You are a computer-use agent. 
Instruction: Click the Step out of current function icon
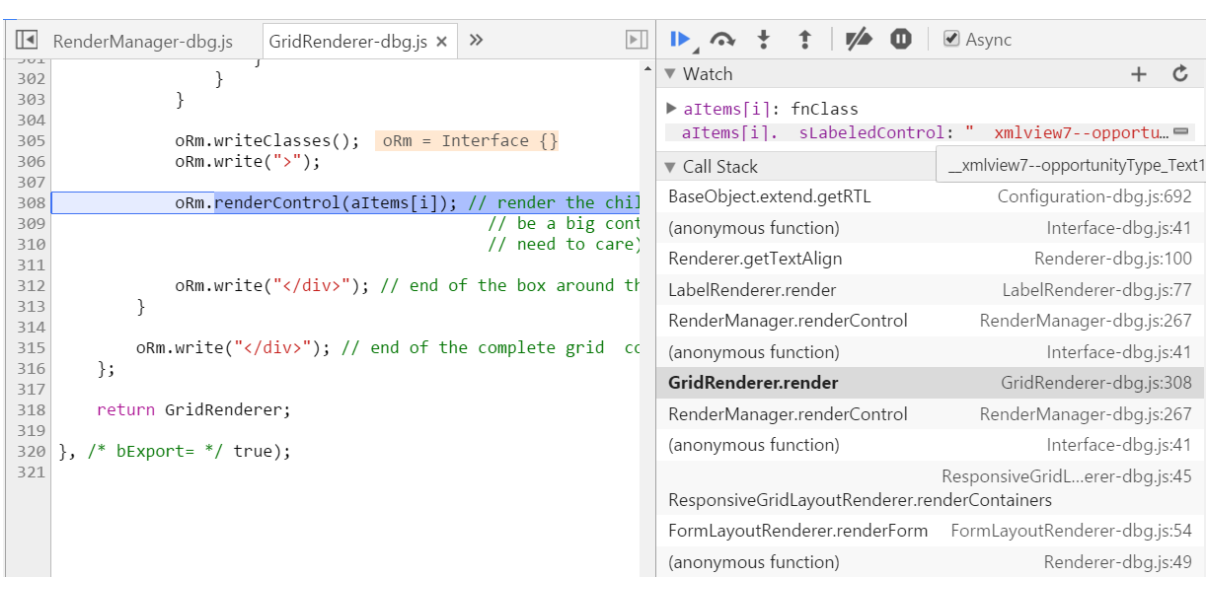(x=807, y=40)
